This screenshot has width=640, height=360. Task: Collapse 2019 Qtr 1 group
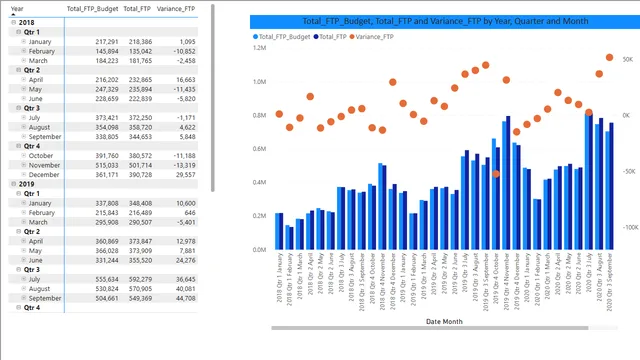(18, 193)
